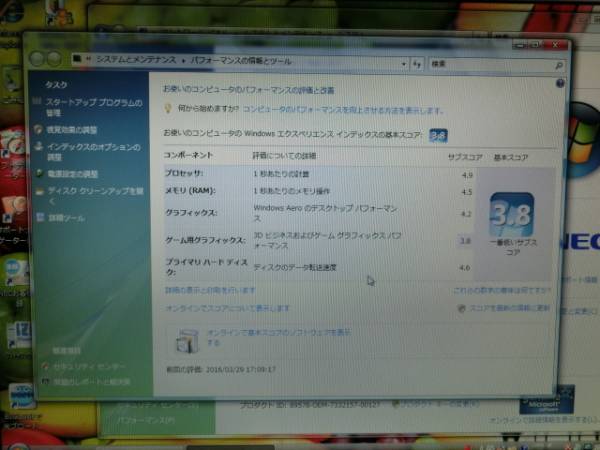Click the コンポーネント column header
Image resolution: width=600 pixels, height=450 pixels.
tap(188, 155)
